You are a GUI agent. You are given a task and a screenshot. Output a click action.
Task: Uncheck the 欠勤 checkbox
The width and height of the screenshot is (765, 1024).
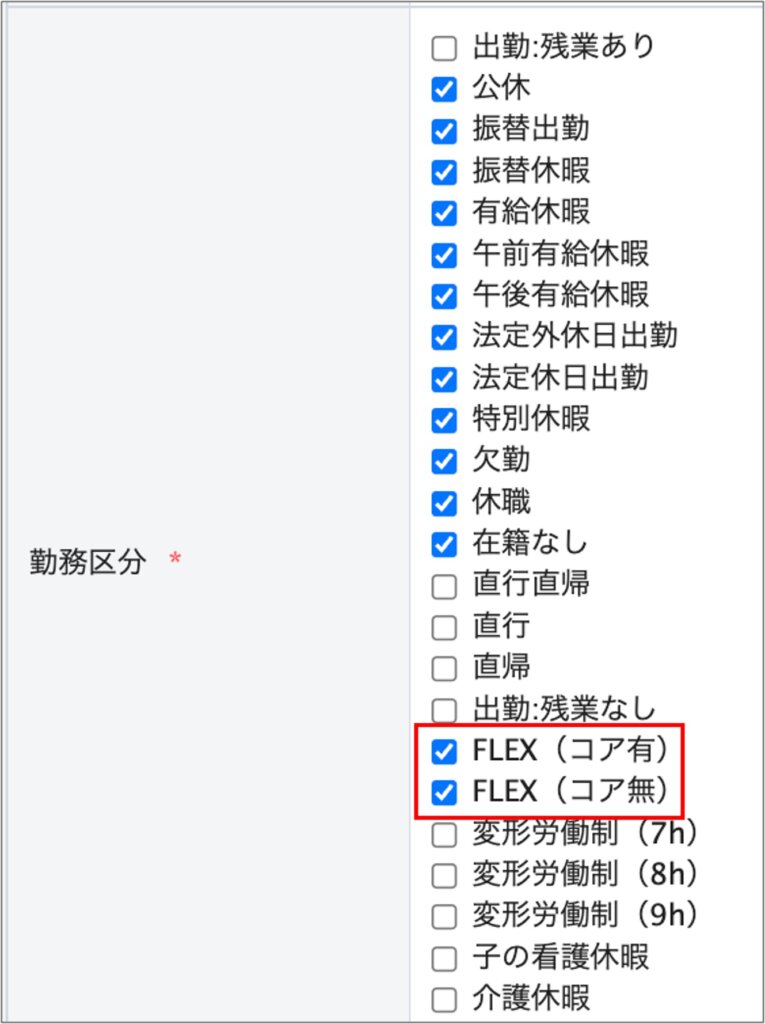coord(444,462)
